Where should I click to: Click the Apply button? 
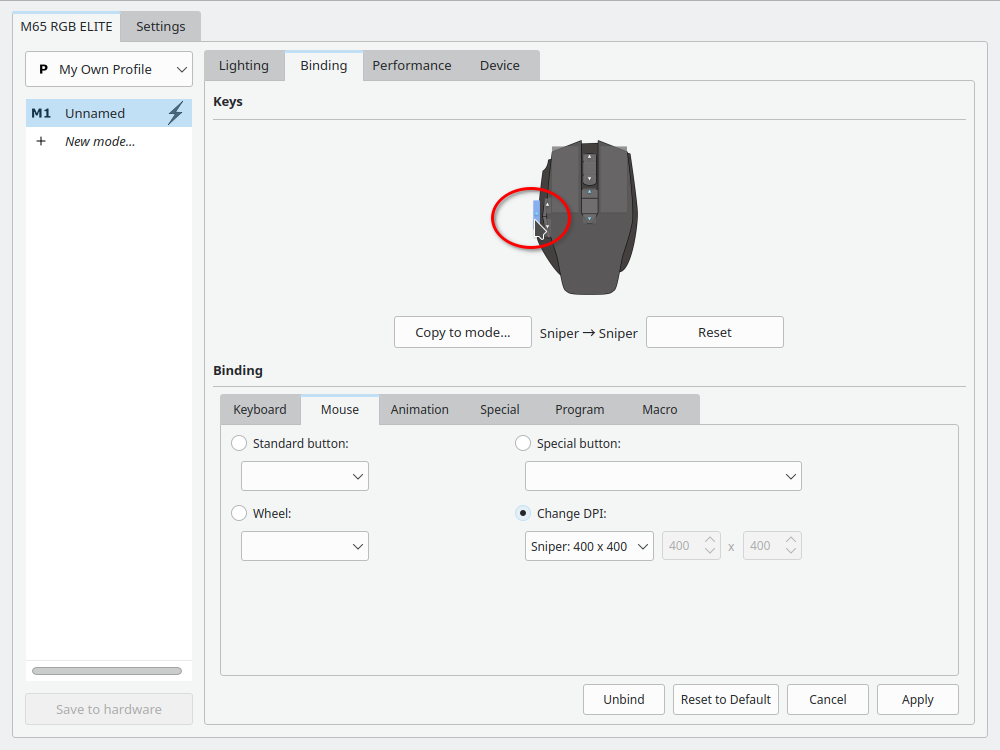pyautogui.click(x=918, y=700)
